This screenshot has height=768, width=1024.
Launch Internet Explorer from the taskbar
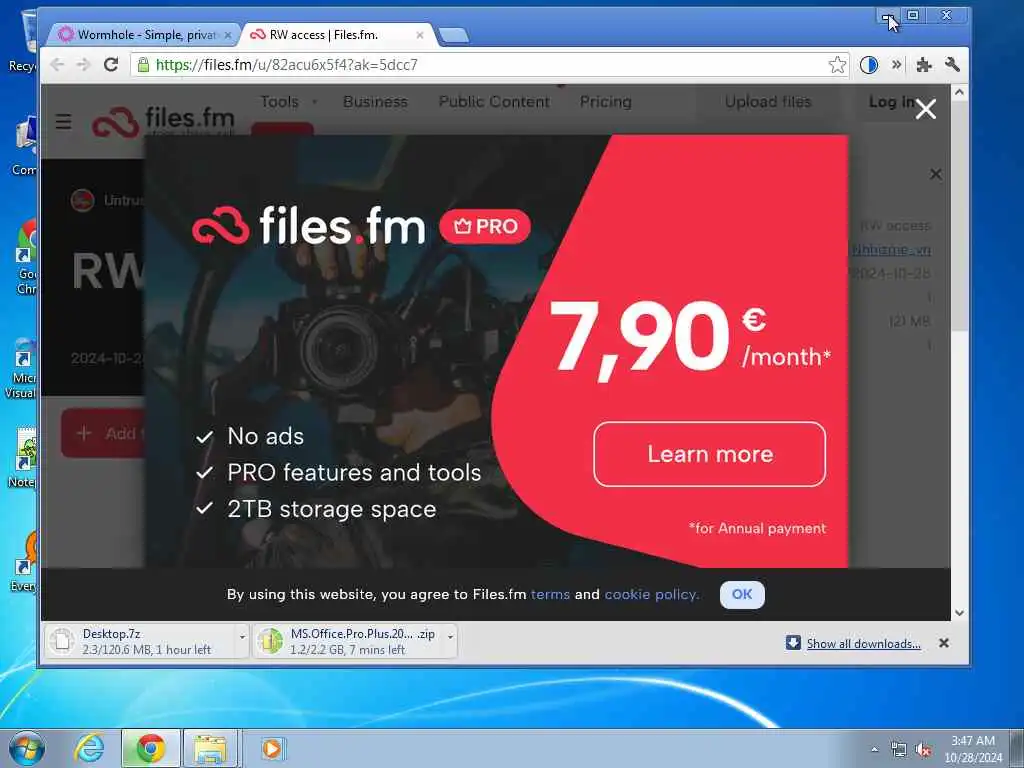(89, 748)
